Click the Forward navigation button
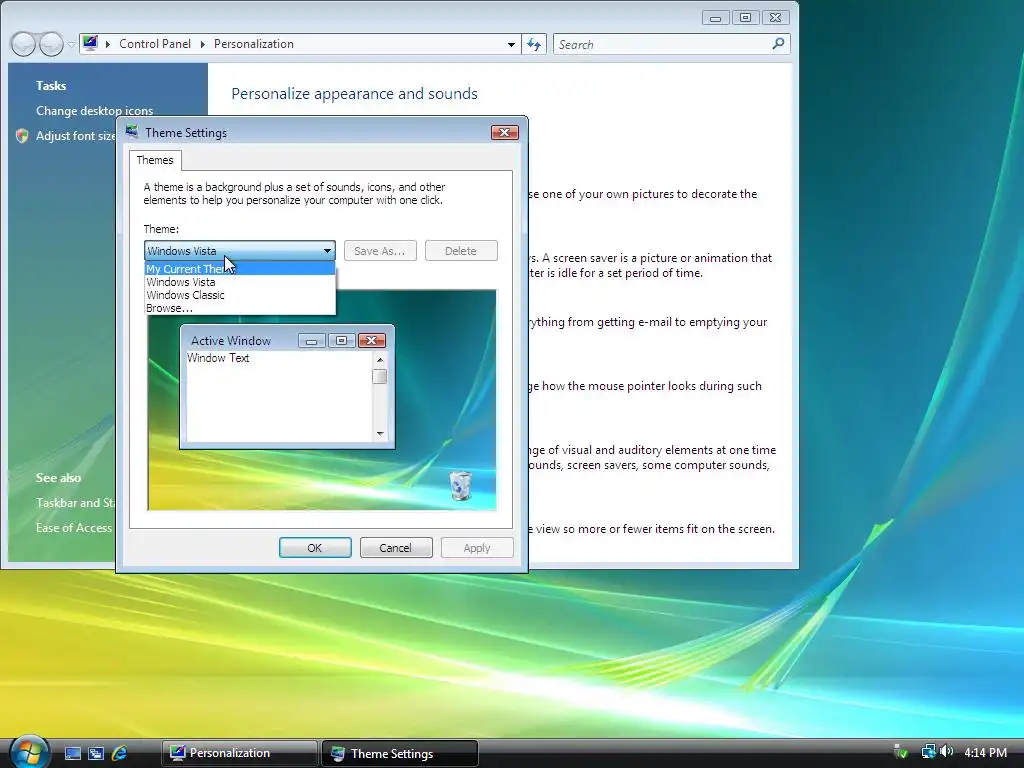 tap(51, 44)
